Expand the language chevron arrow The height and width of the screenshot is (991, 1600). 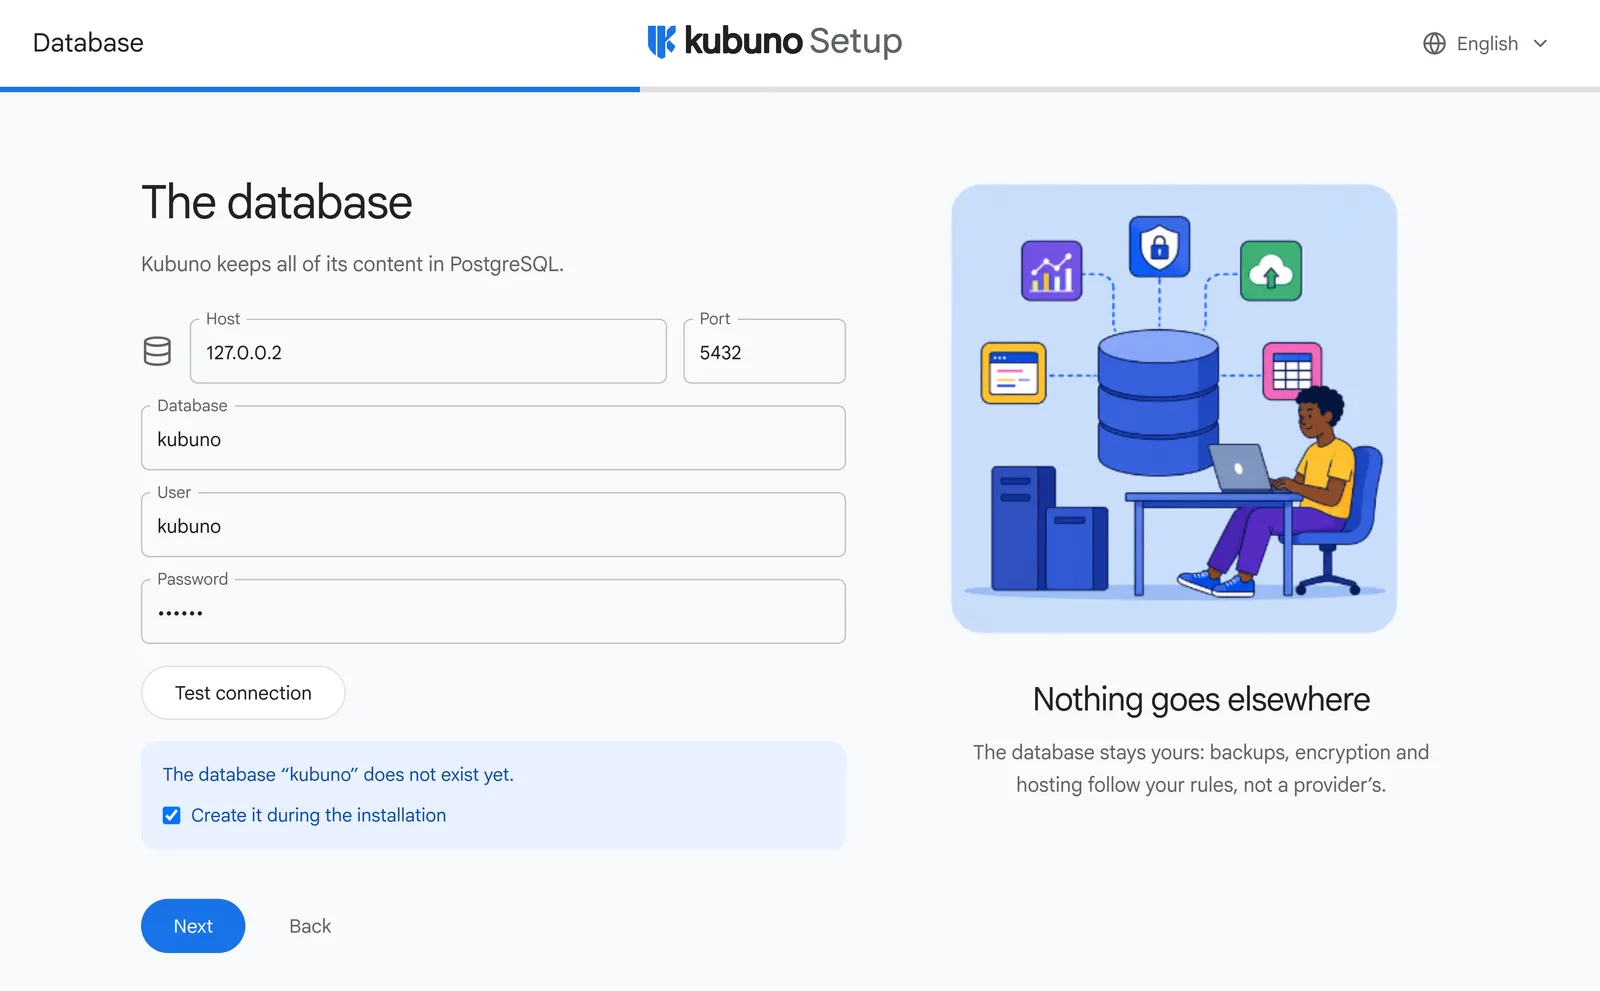pos(1540,43)
